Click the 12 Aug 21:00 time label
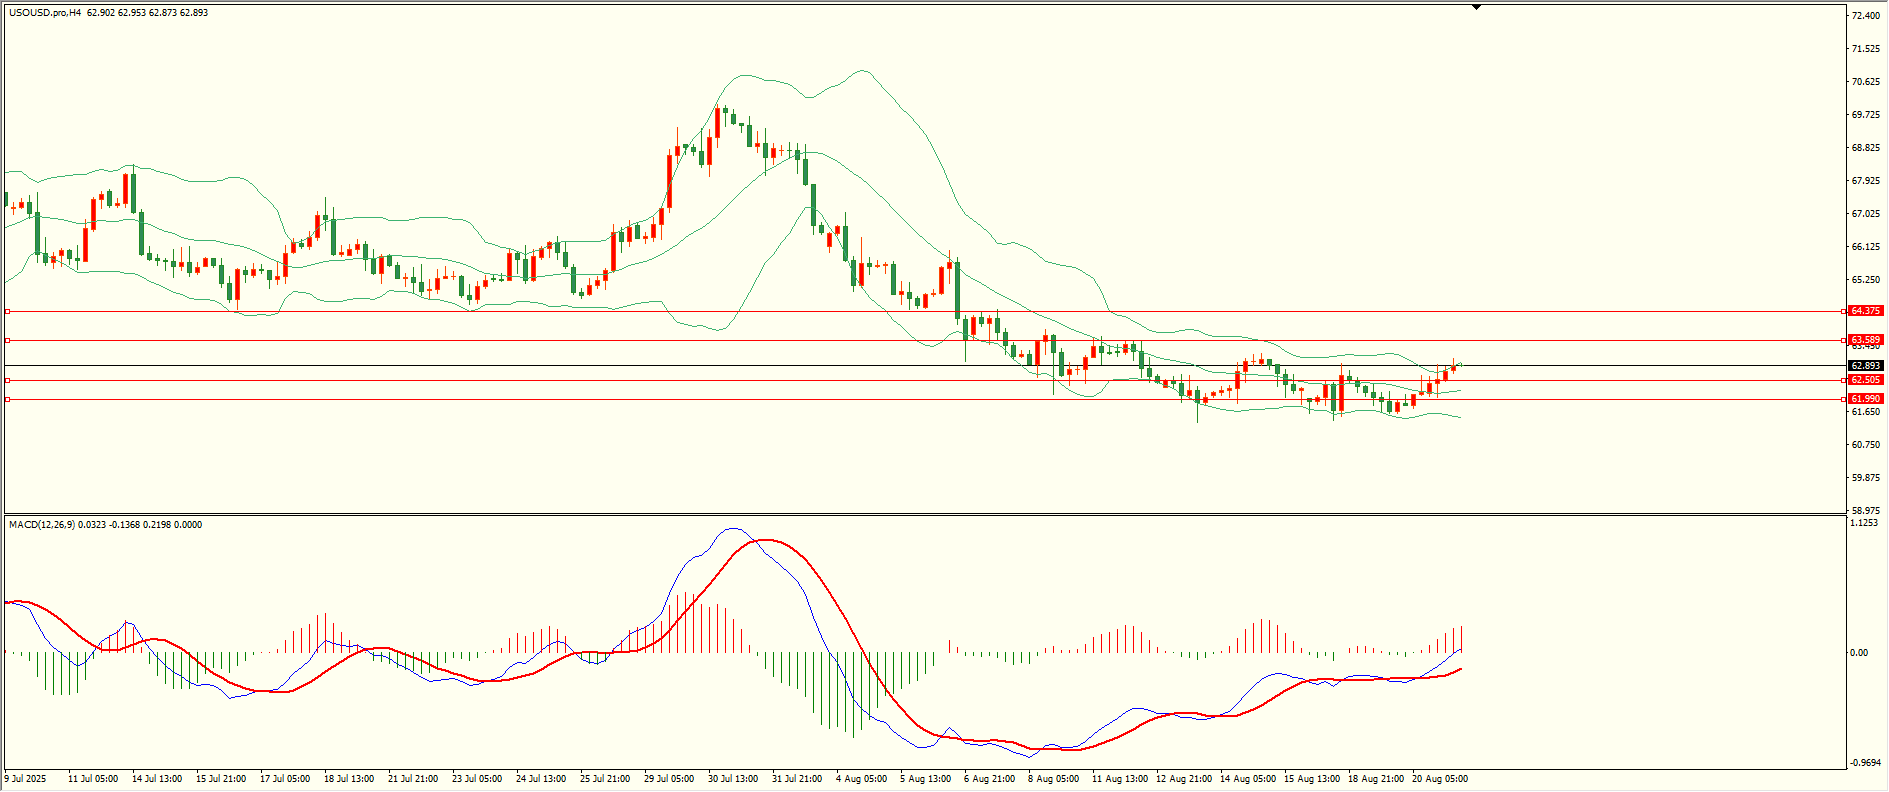1889x792 pixels. (x=1184, y=779)
